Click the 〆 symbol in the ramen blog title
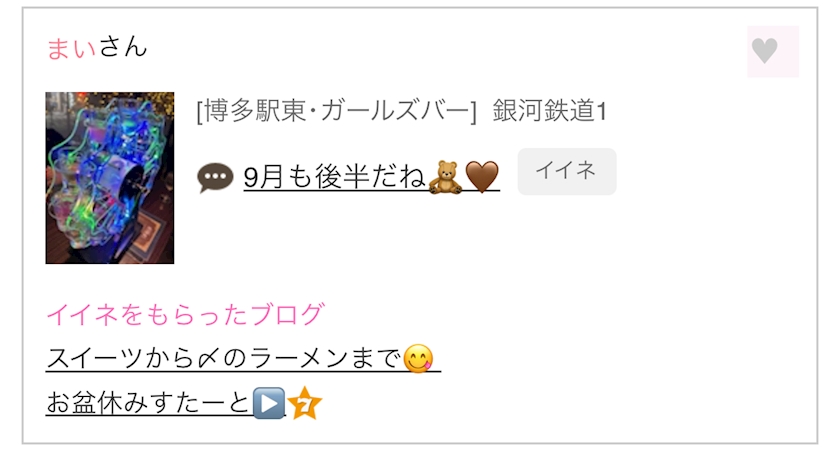This screenshot has width=840, height=456. click(x=208, y=359)
